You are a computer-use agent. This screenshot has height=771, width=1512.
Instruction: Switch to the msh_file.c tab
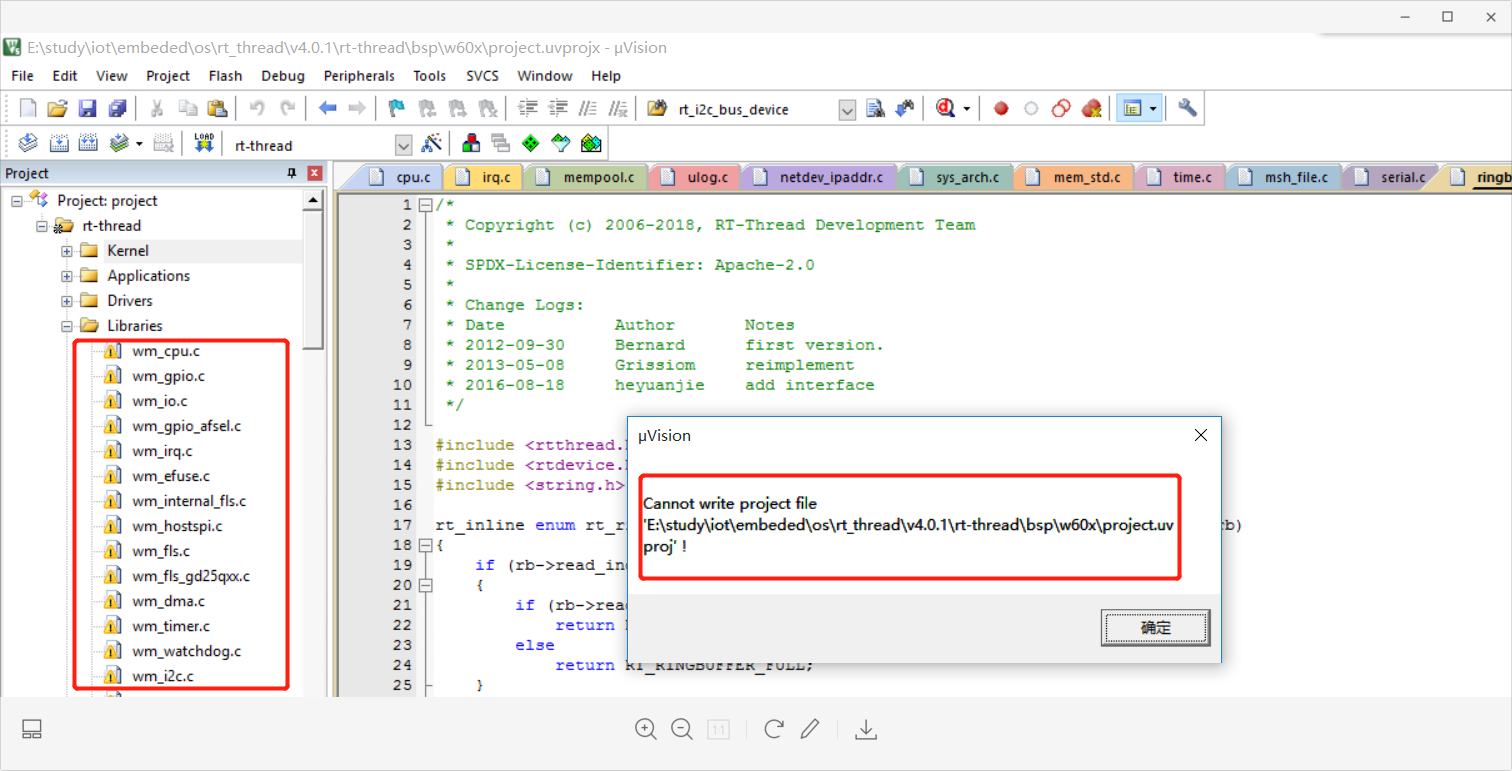(1285, 177)
